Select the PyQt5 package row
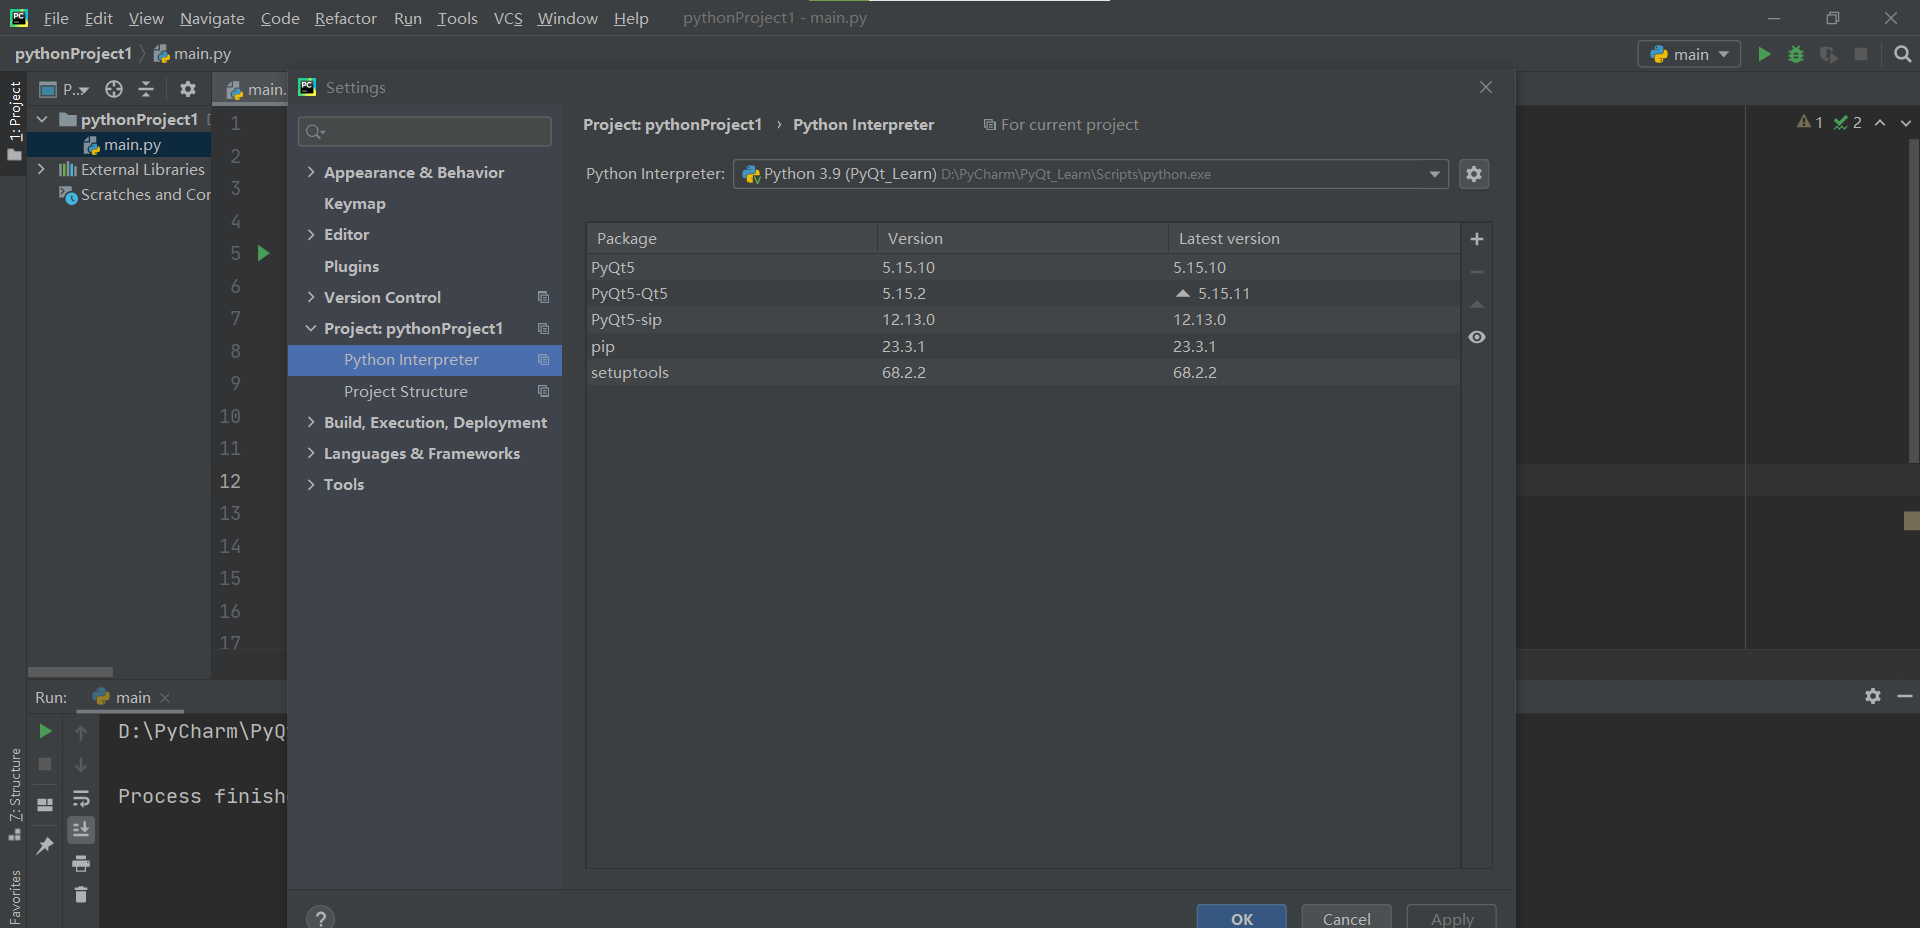Screen dimensions: 1920x928 tap(1022, 267)
